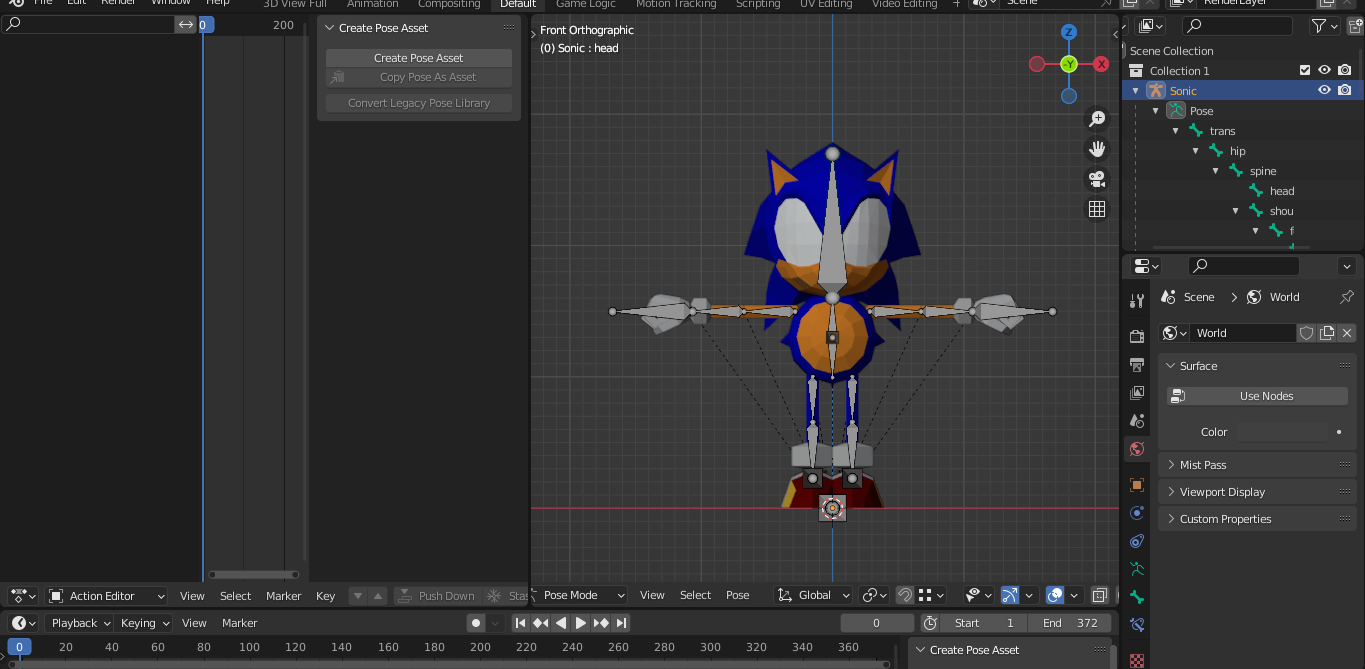Screen dimensions: 1365x669
Task: Toggle snapping magnet in the viewport header
Action: pyautogui.click(x=904, y=595)
